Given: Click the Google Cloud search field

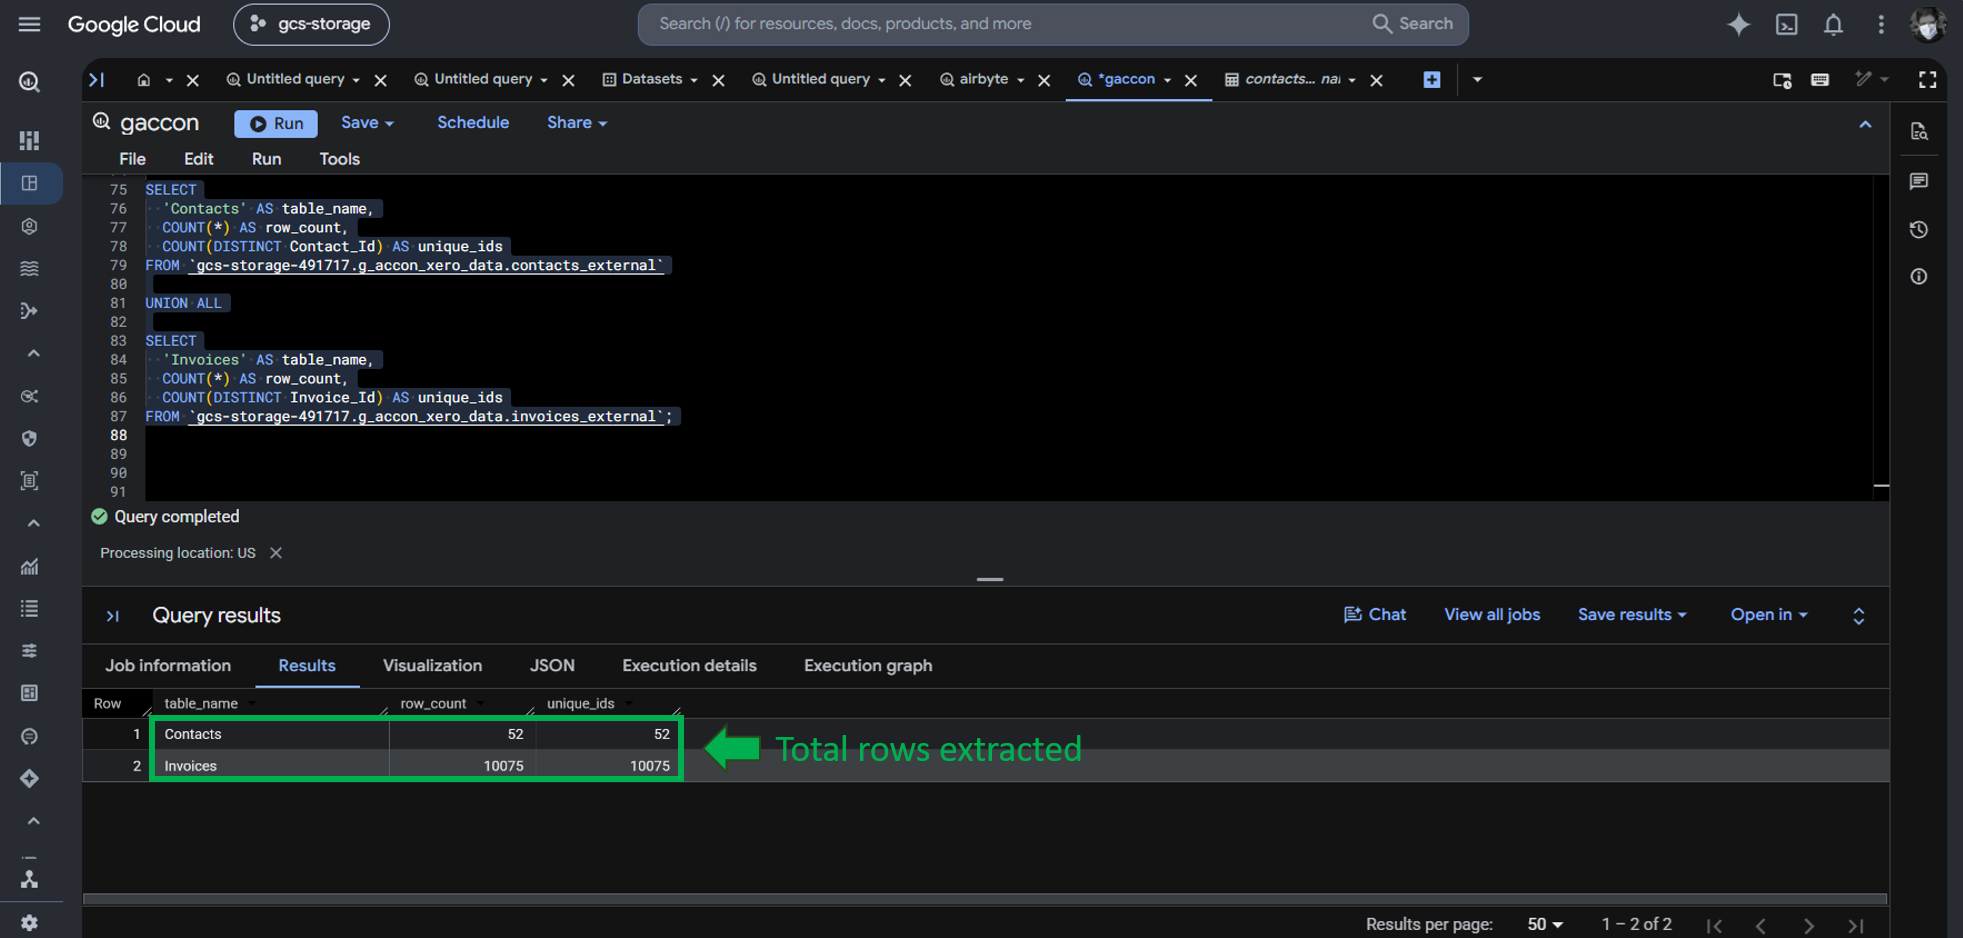Looking at the screenshot, I should point(1053,24).
